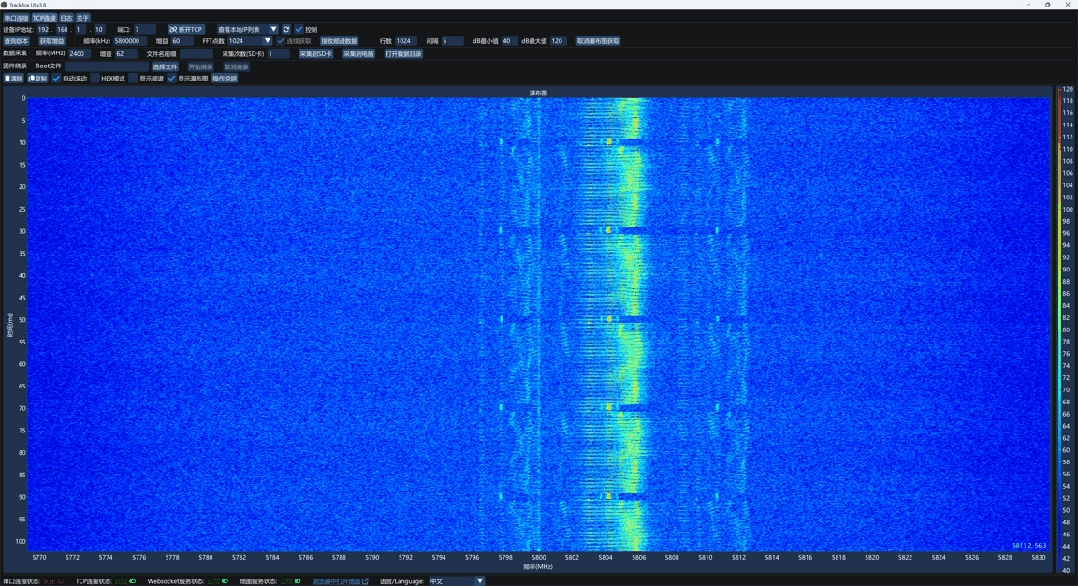Viewport: 1078px width, 586px height.
Task: Toggle the 显示瀑布图 show waterfall checkbox
Action: click(172, 78)
